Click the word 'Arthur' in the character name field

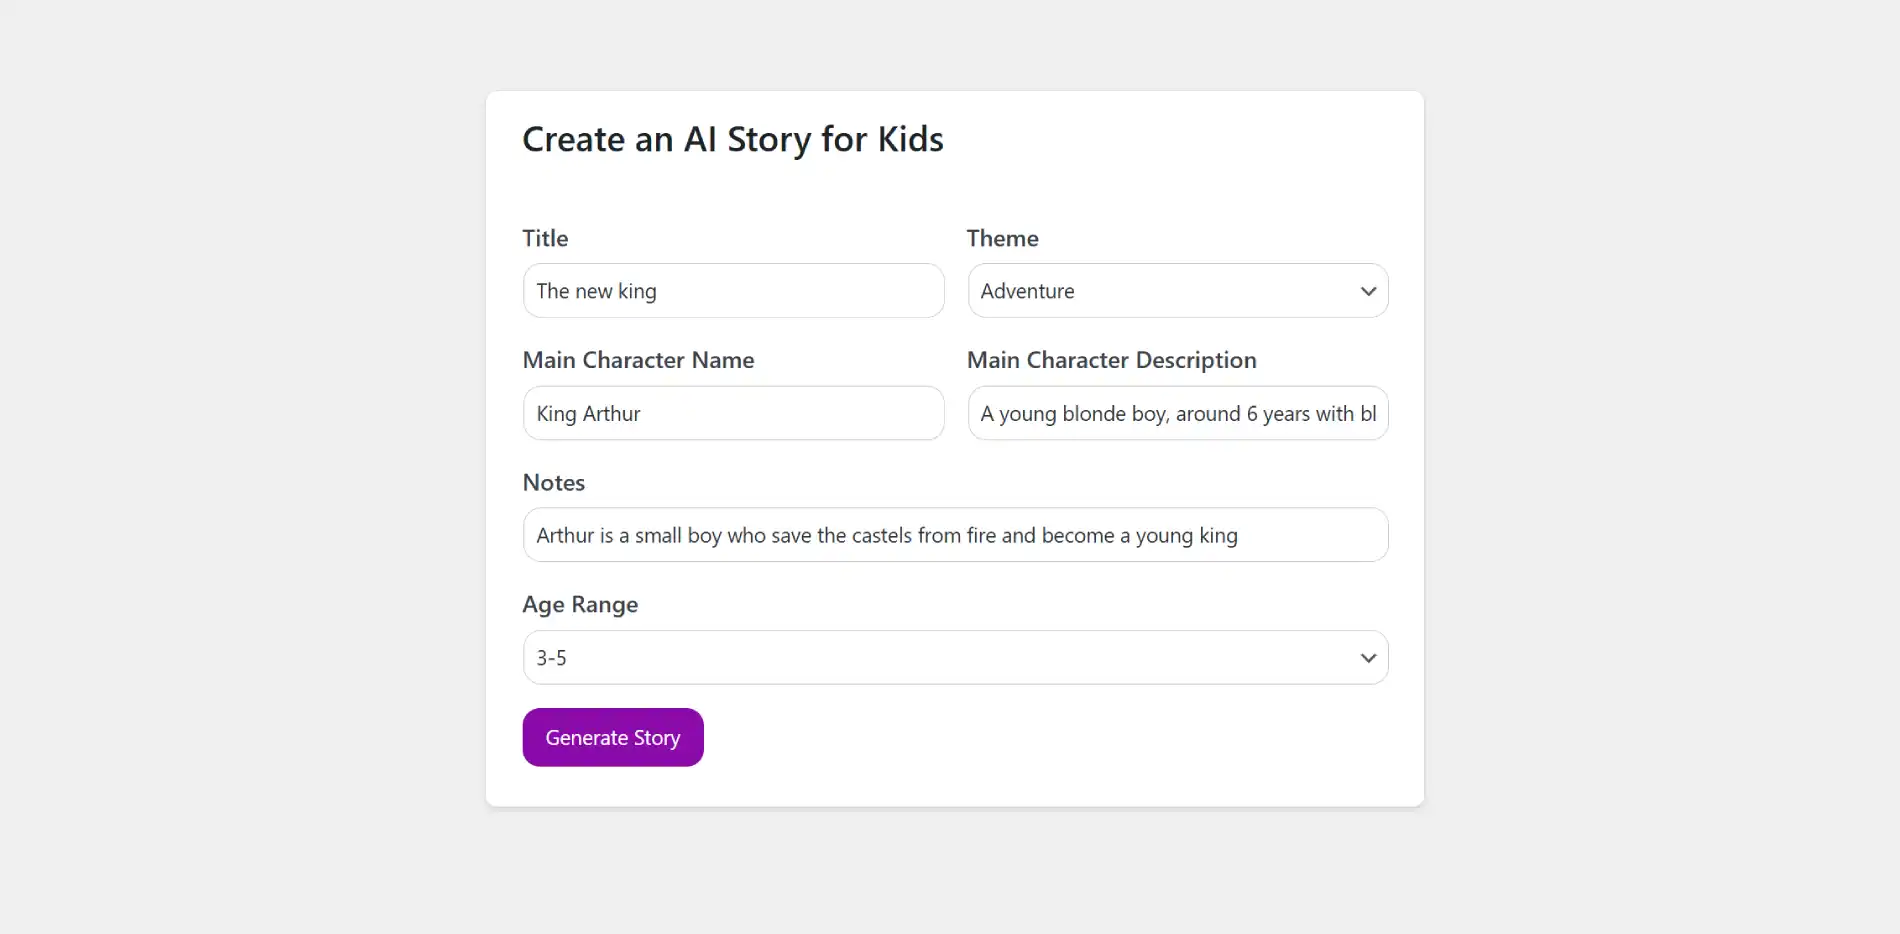coord(611,414)
